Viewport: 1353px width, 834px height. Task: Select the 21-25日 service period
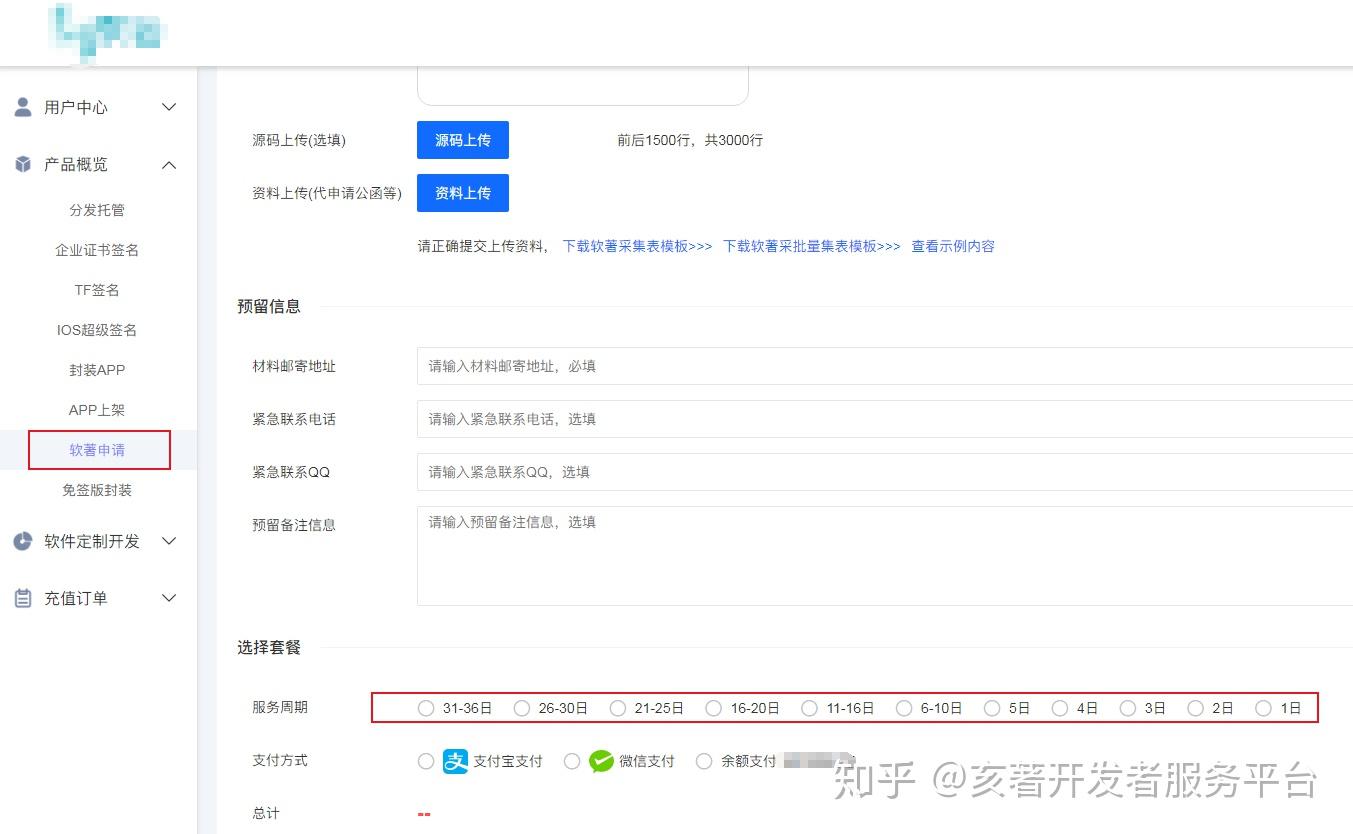618,708
